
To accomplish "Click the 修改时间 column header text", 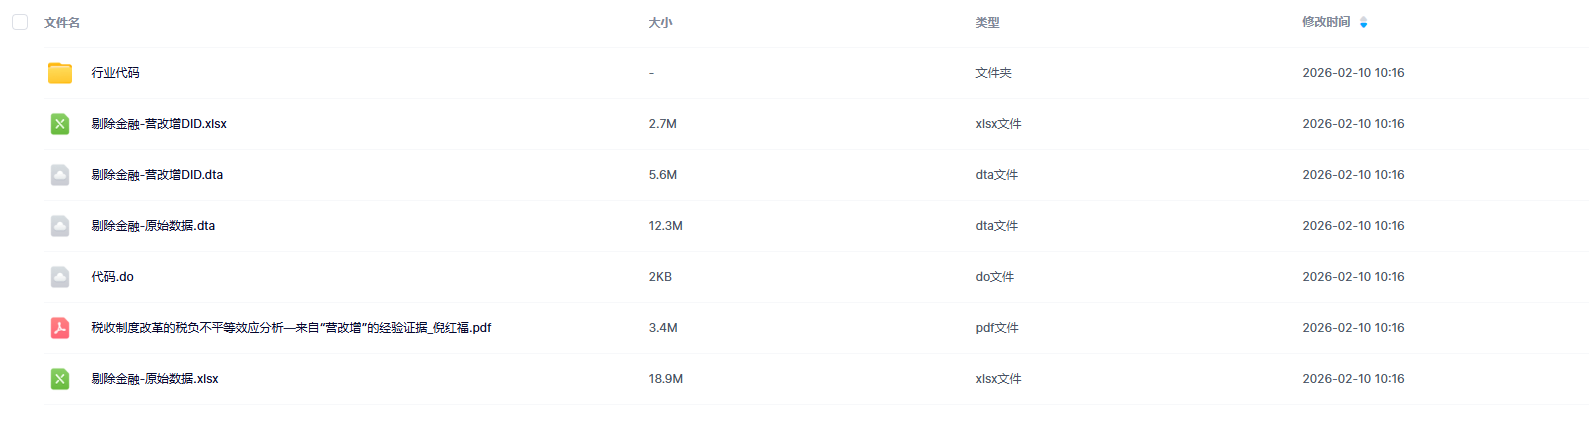I will pos(1326,22).
